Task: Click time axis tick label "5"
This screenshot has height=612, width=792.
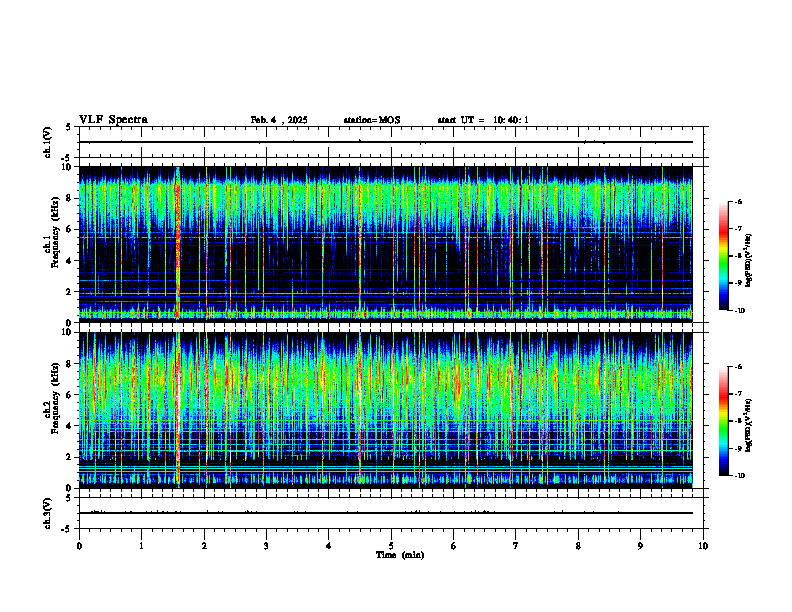Action: (x=391, y=546)
